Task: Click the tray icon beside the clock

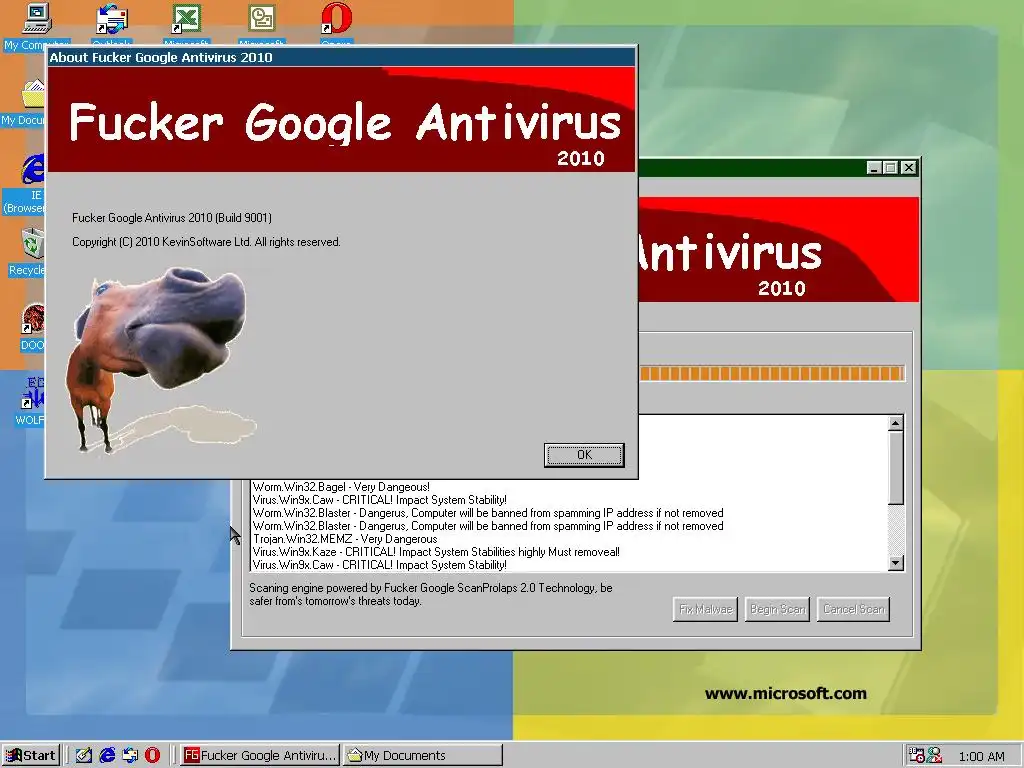Action: [935, 756]
